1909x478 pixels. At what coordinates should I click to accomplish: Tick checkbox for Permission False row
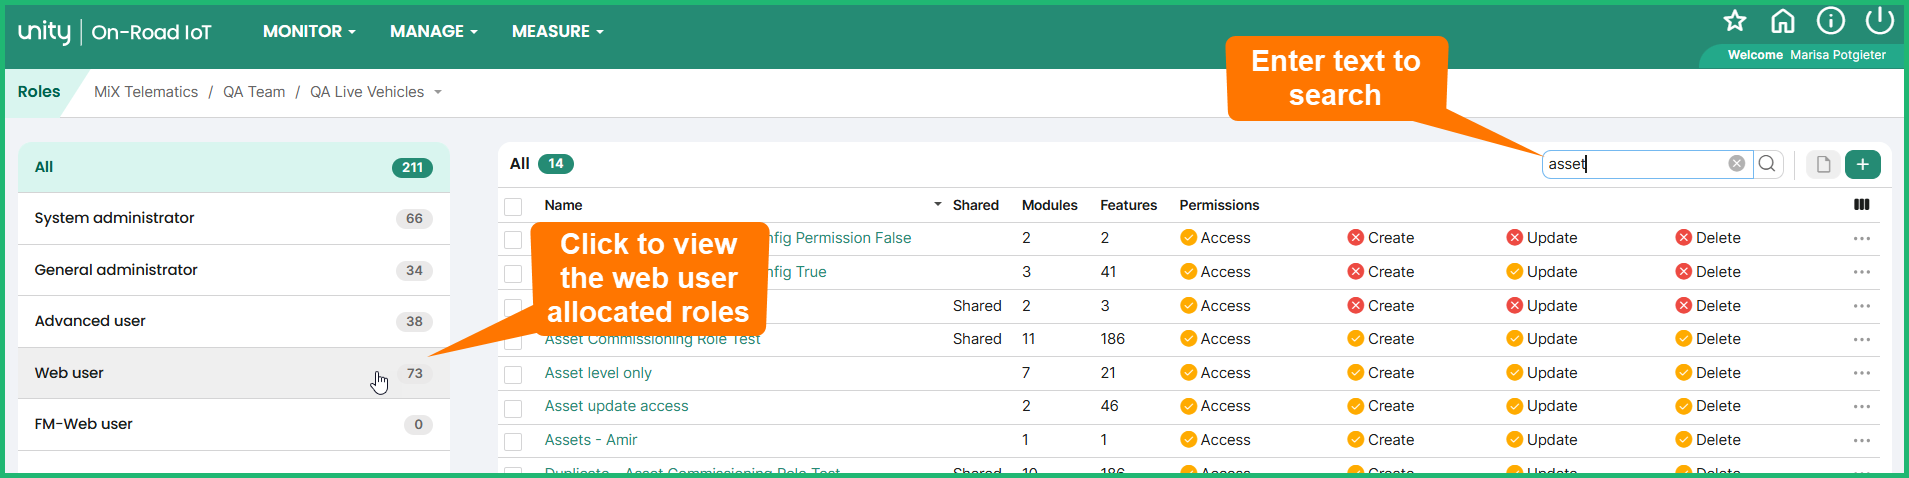click(513, 239)
